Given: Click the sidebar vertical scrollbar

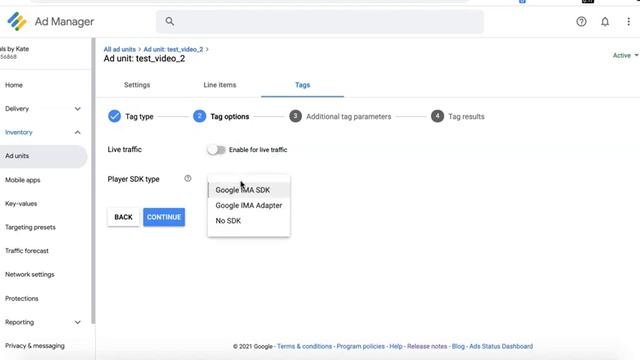Looking at the screenshot, I should pos(93,181).
